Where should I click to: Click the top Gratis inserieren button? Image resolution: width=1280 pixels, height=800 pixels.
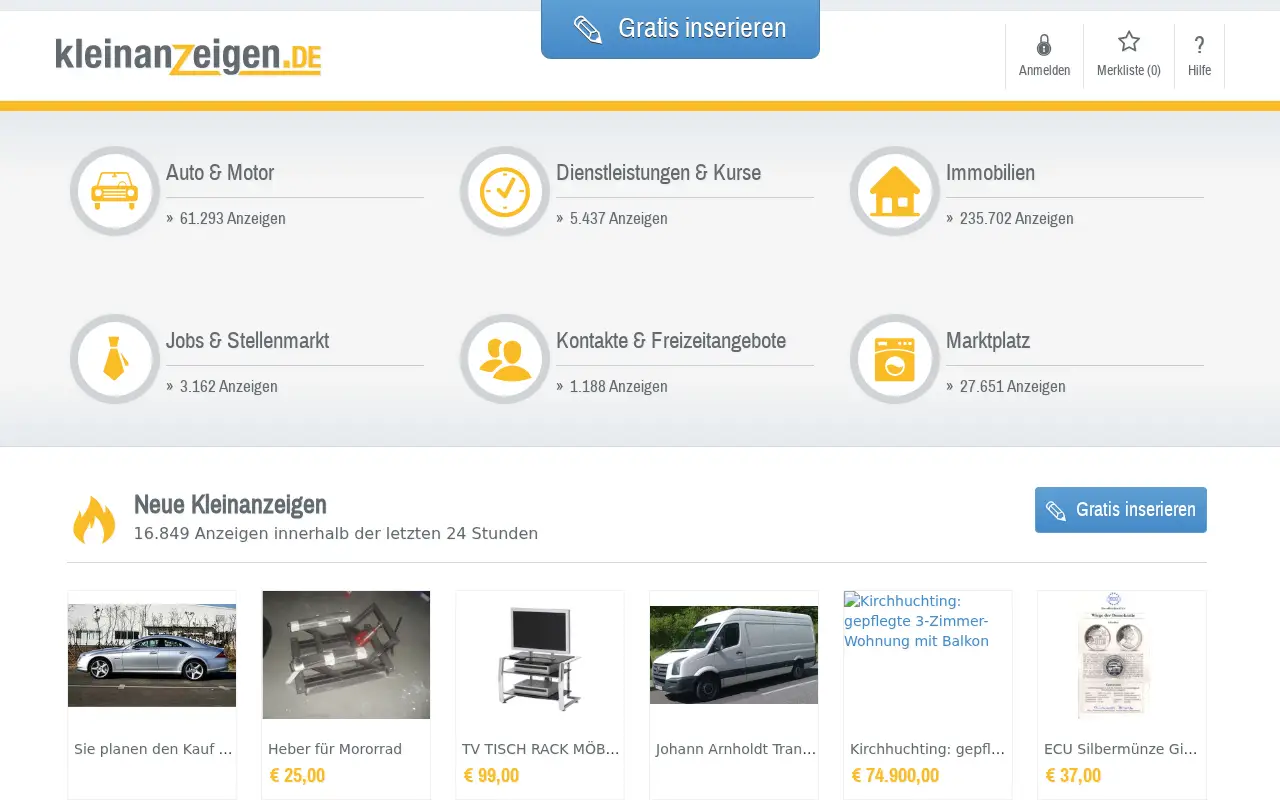[x=680, y=29]
